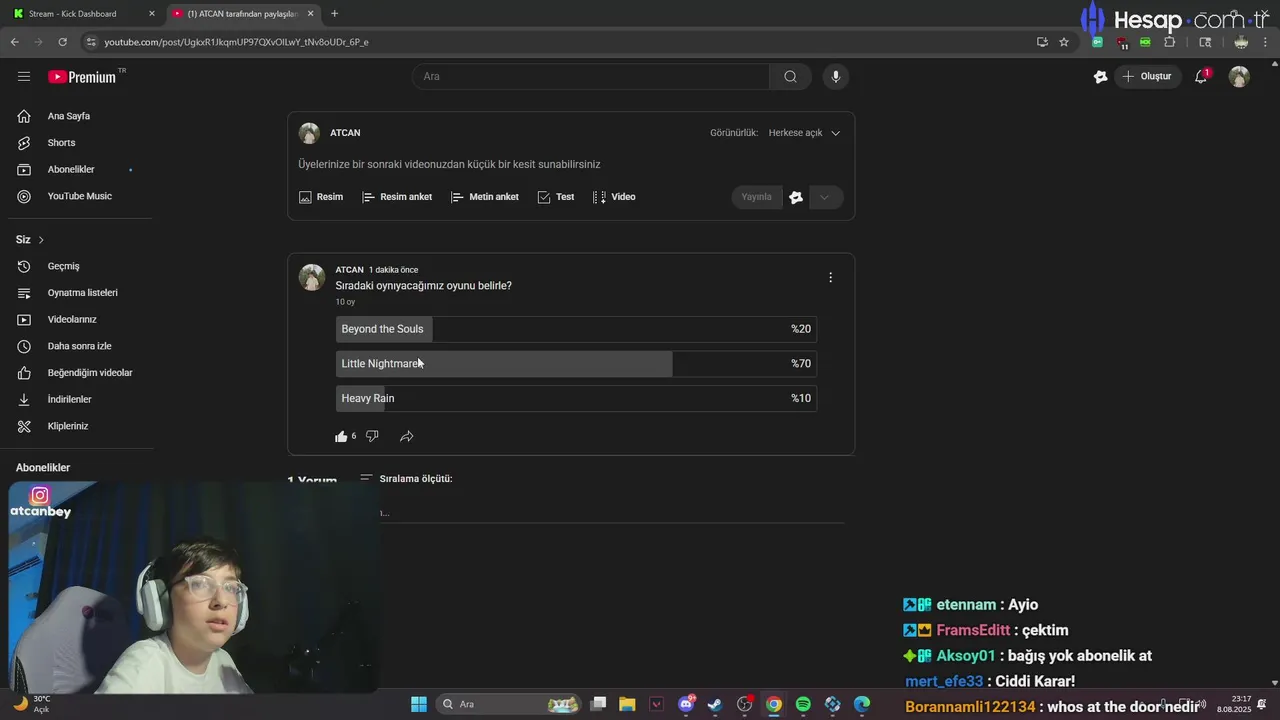The image size is (1280, 720).
Task: Open Spotify from taskbar
Action: (803, 704)
